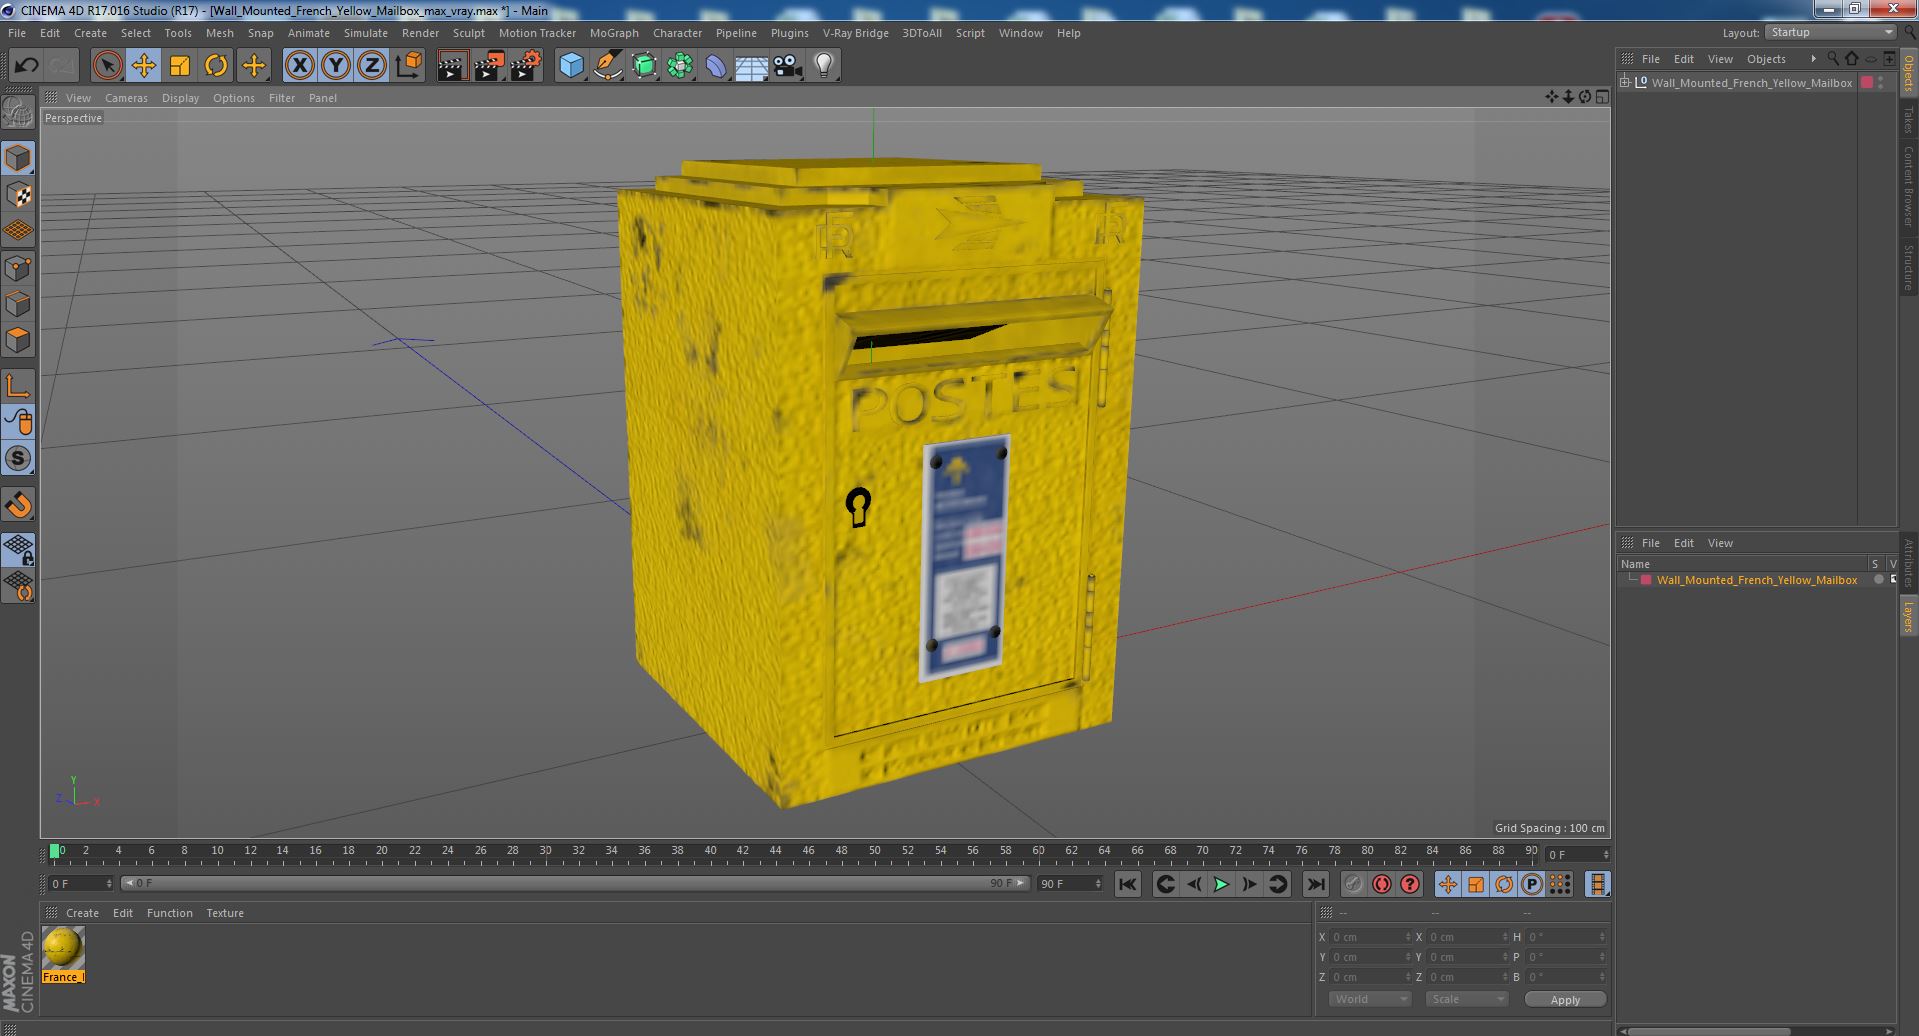Viewport: 1919px width, 1036px height.
Task: Toggle viewport maximize icon
Action: pyautogui.click(x=1602, y=97)
